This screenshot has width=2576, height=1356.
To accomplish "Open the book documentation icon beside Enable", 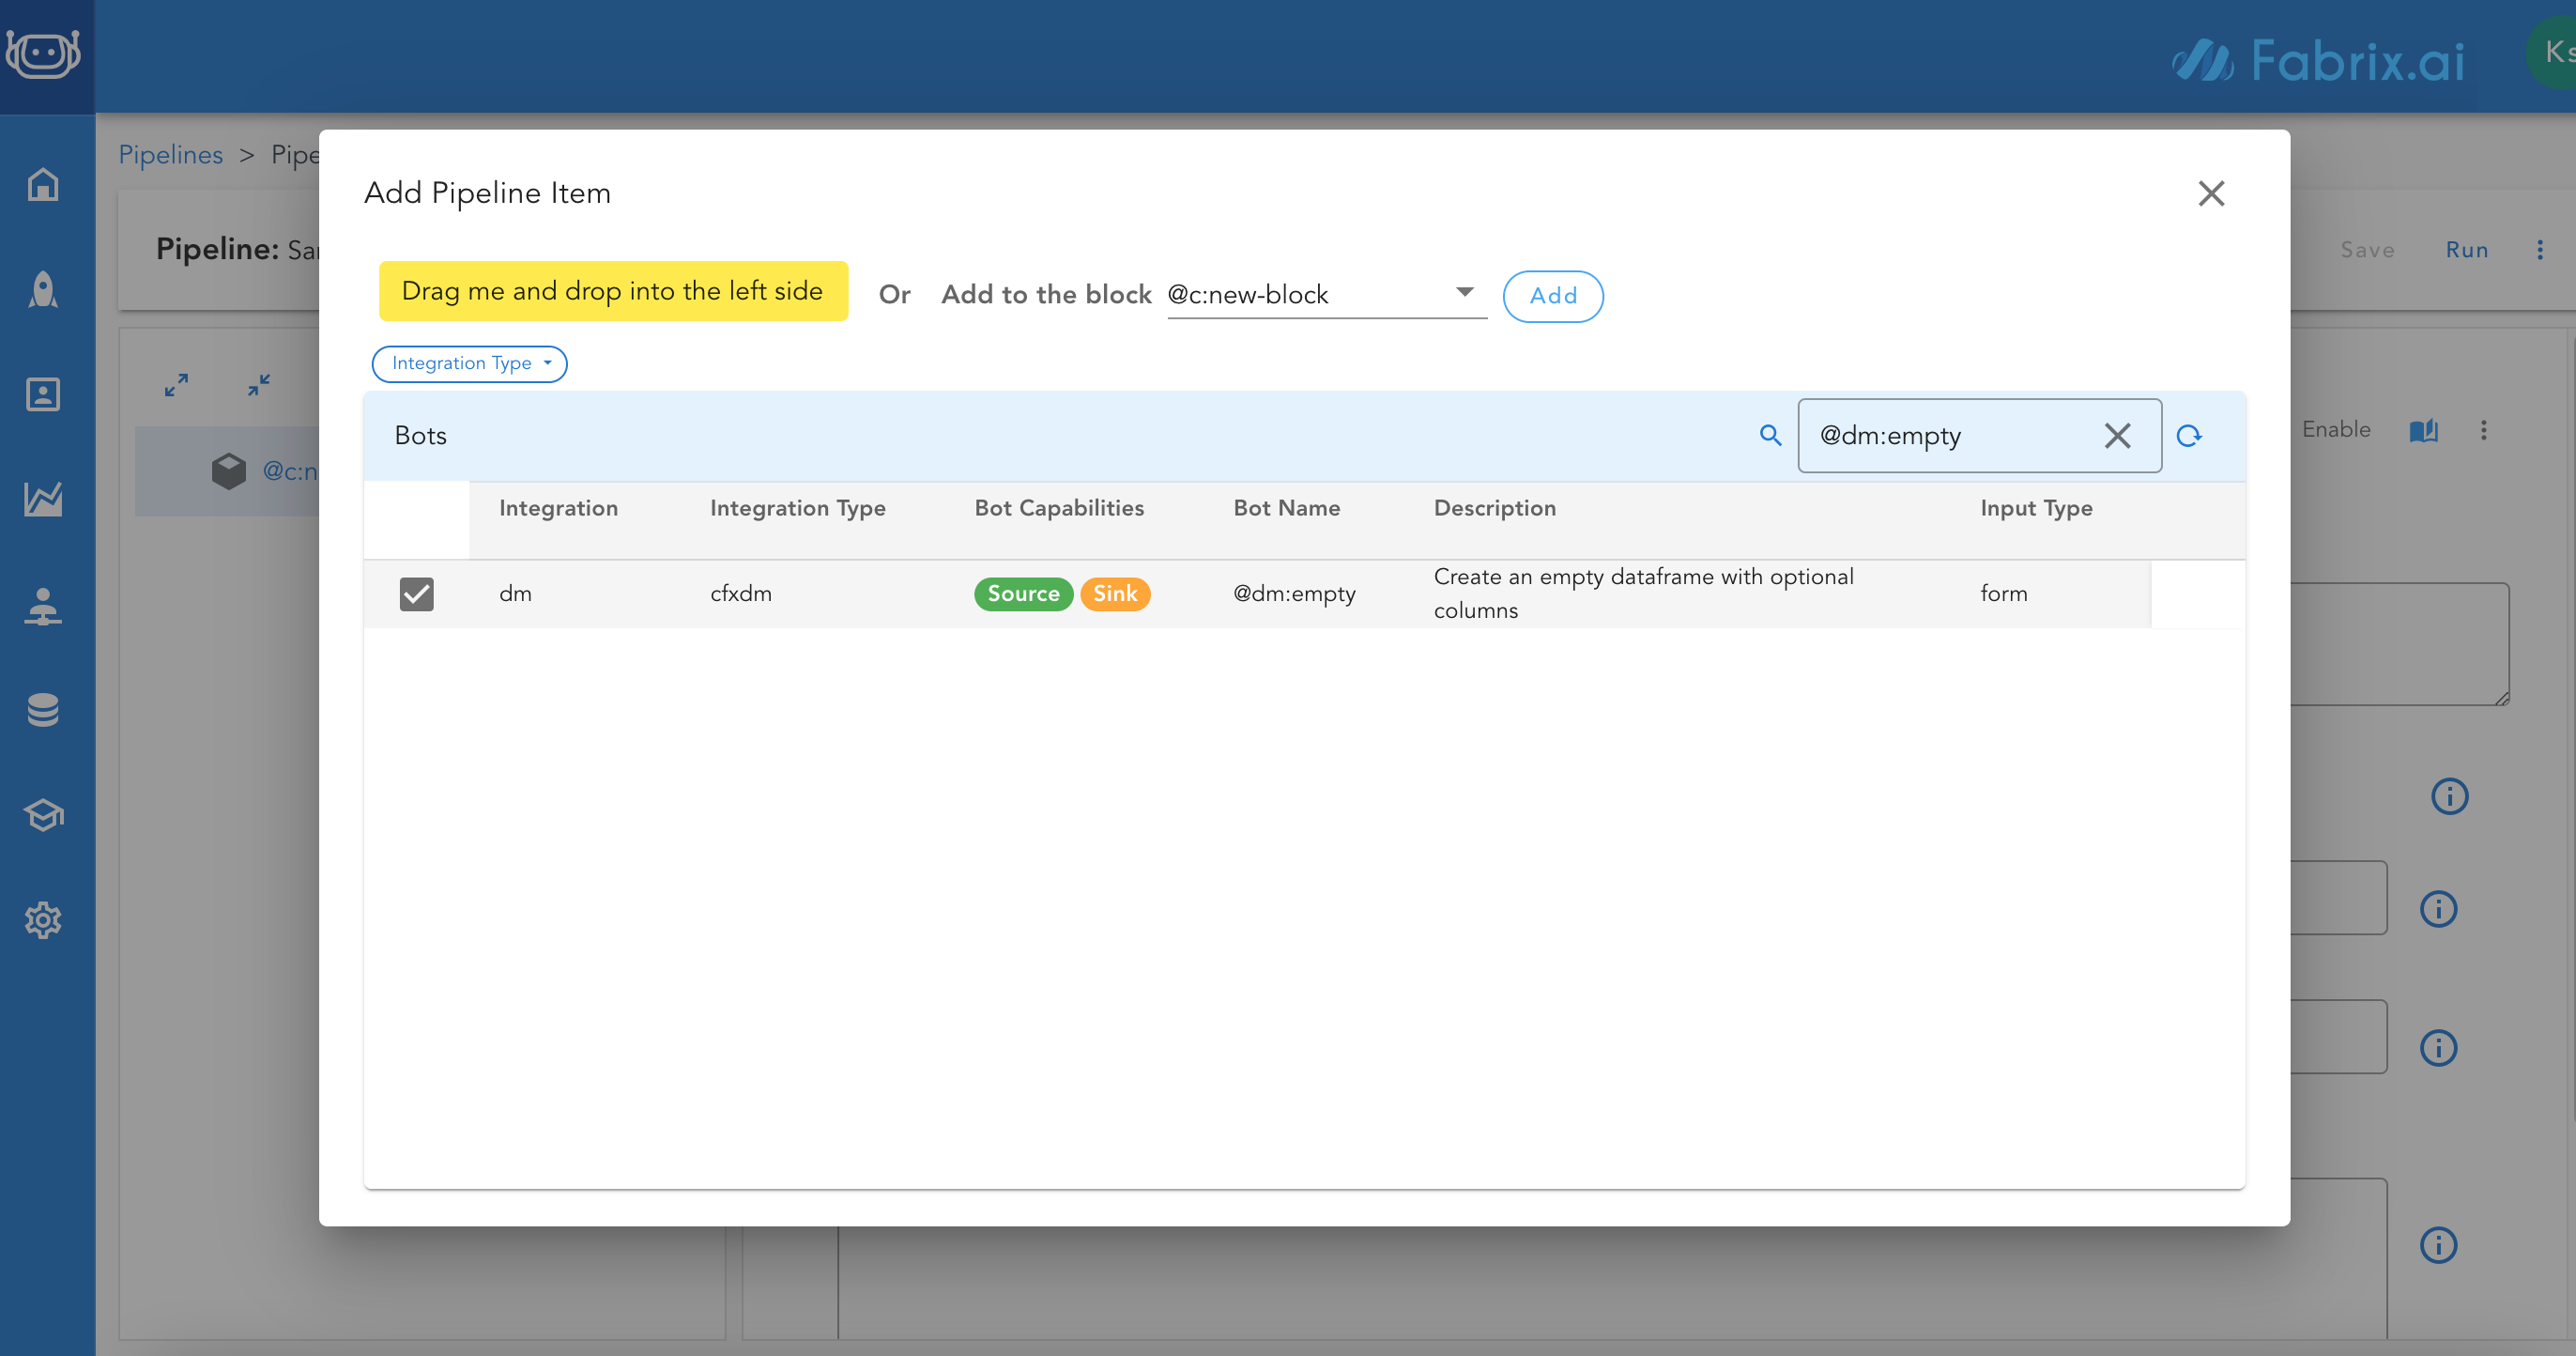I will (x=2423, y=430).
